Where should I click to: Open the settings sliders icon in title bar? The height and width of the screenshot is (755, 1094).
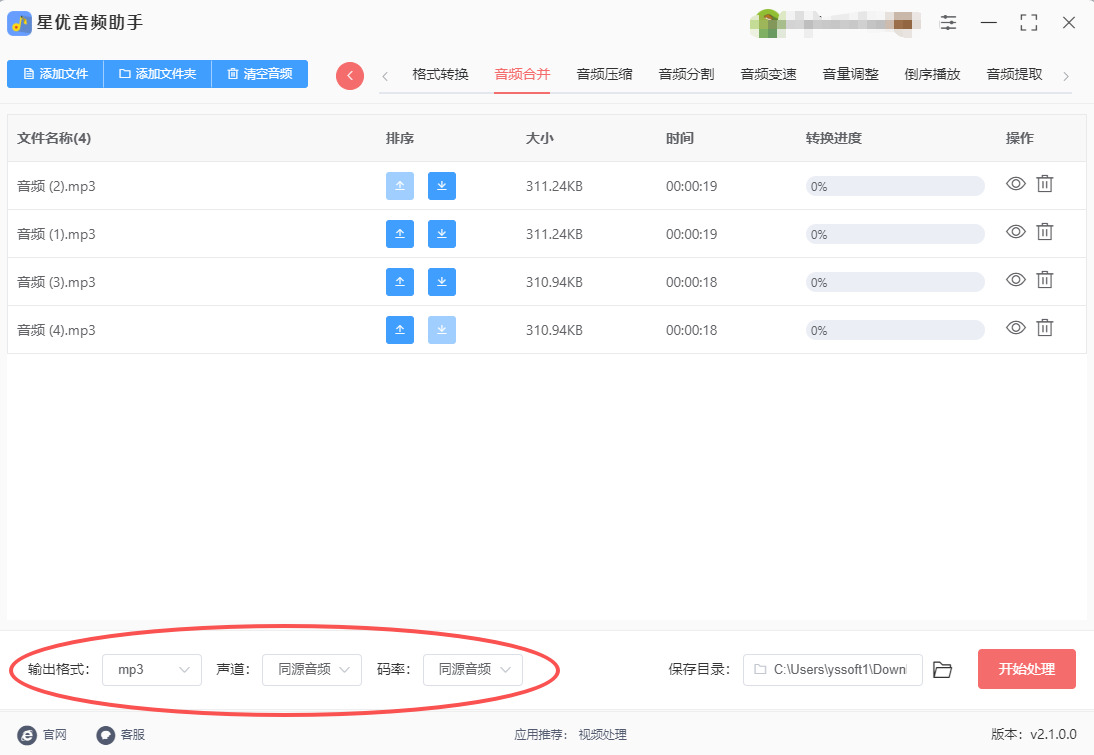coord(948,22)
